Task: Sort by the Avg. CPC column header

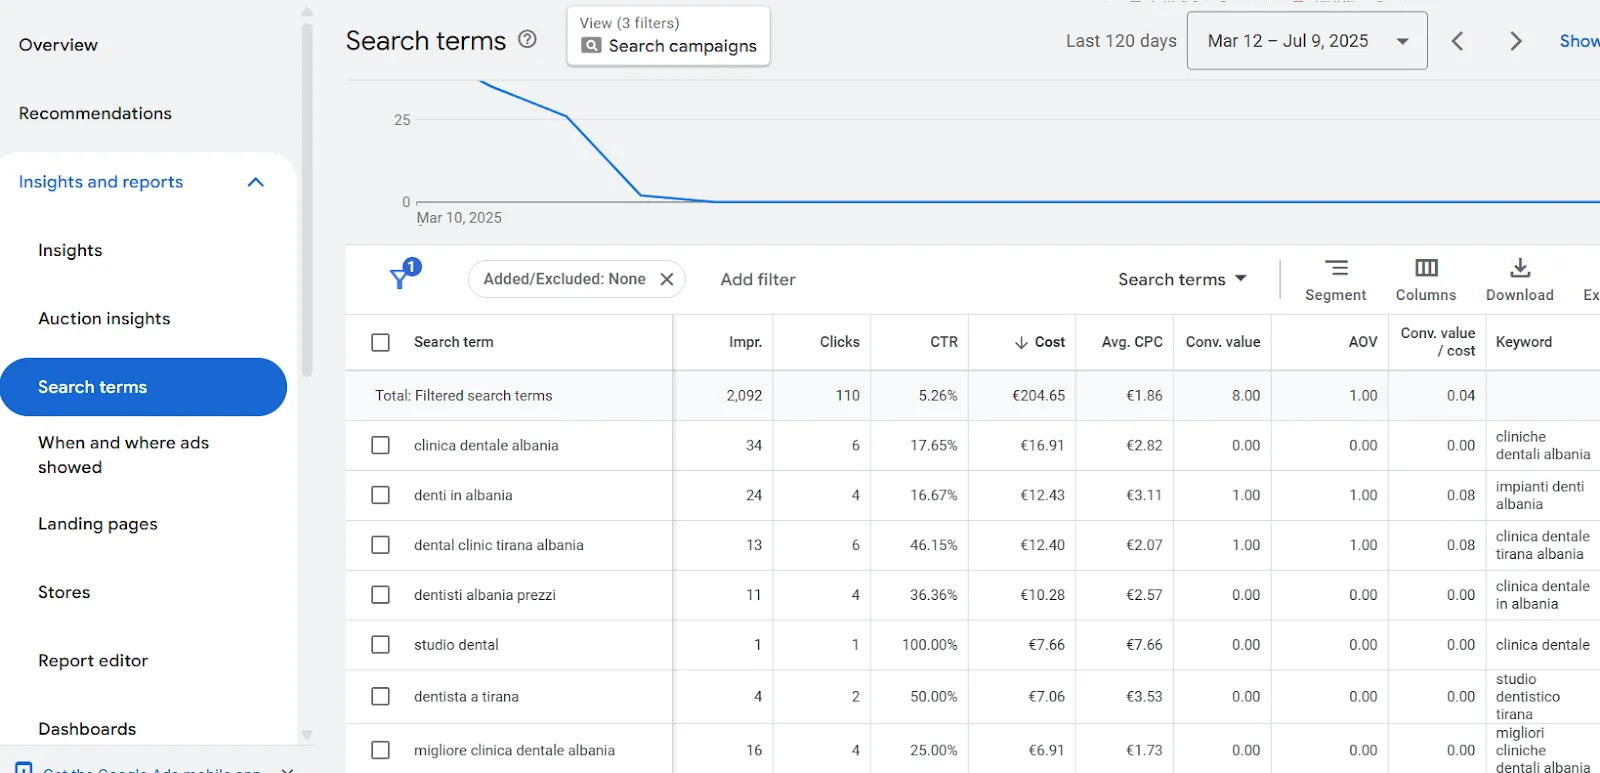Action: coord(1132,342)
